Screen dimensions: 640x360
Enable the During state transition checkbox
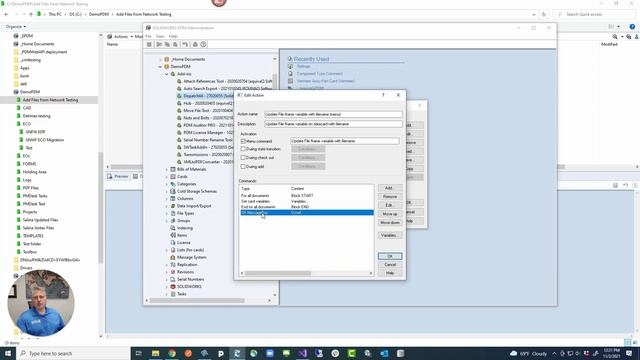coord(243,149)
